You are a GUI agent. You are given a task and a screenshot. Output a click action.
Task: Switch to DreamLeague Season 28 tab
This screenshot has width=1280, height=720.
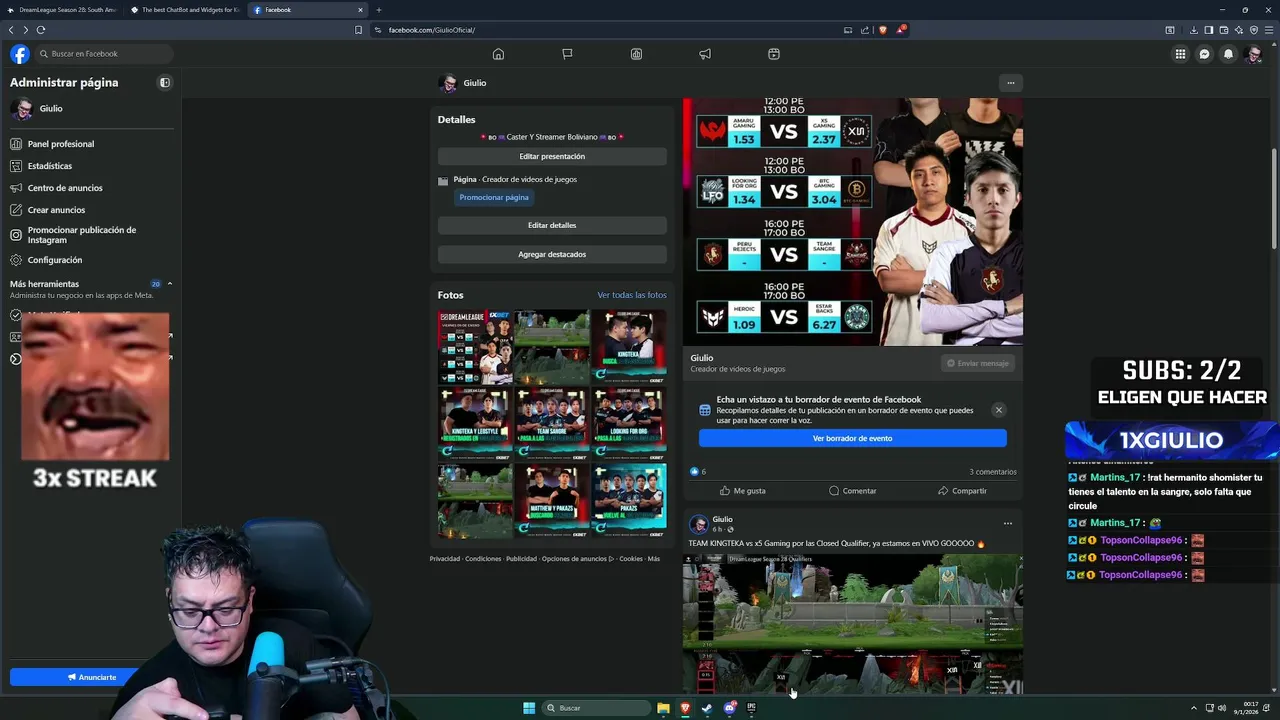tap(62, 10)
